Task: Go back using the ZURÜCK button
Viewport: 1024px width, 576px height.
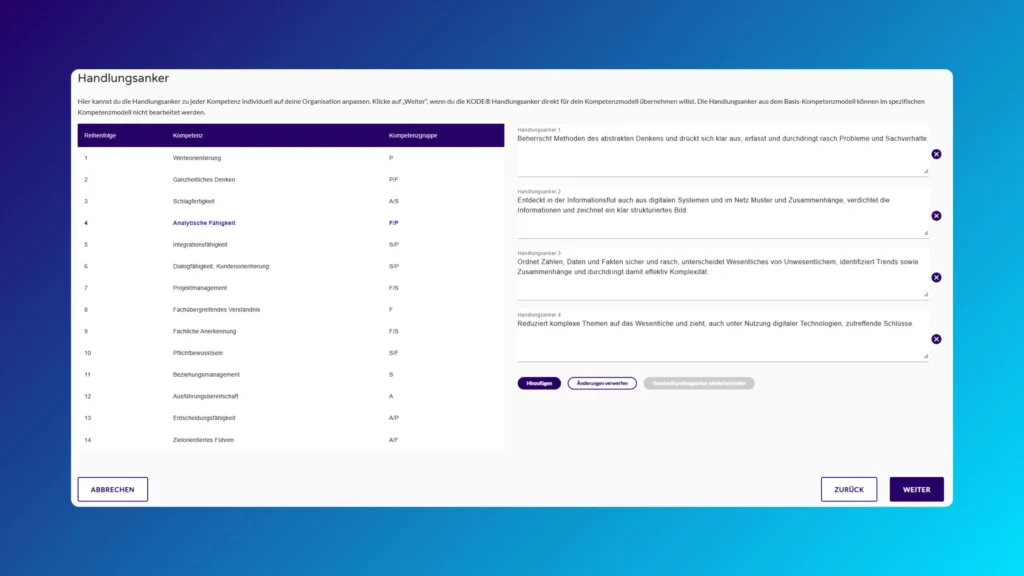Action: (x=849, y=489)
